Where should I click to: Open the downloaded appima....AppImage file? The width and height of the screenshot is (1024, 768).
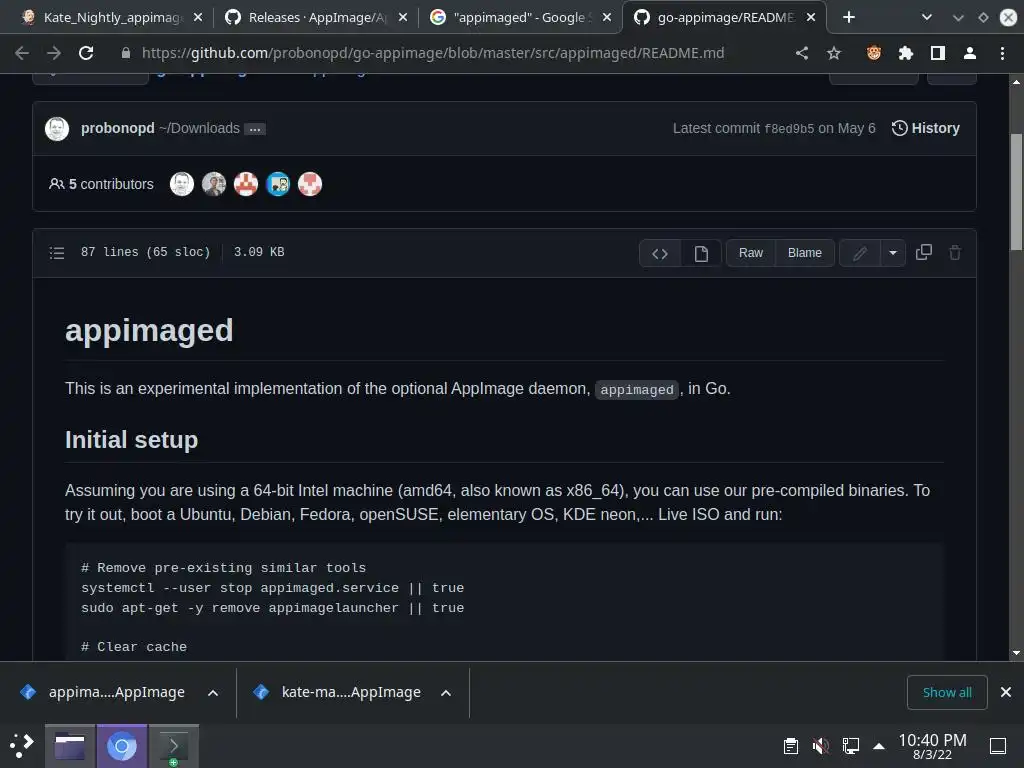click(103, 692)
